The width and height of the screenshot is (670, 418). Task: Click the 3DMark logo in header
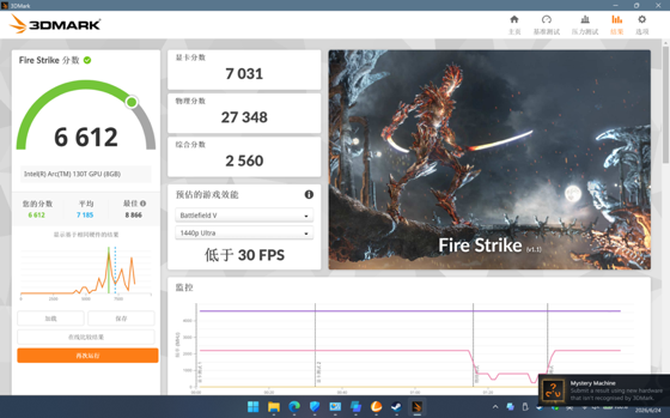[x=55, y=24]
